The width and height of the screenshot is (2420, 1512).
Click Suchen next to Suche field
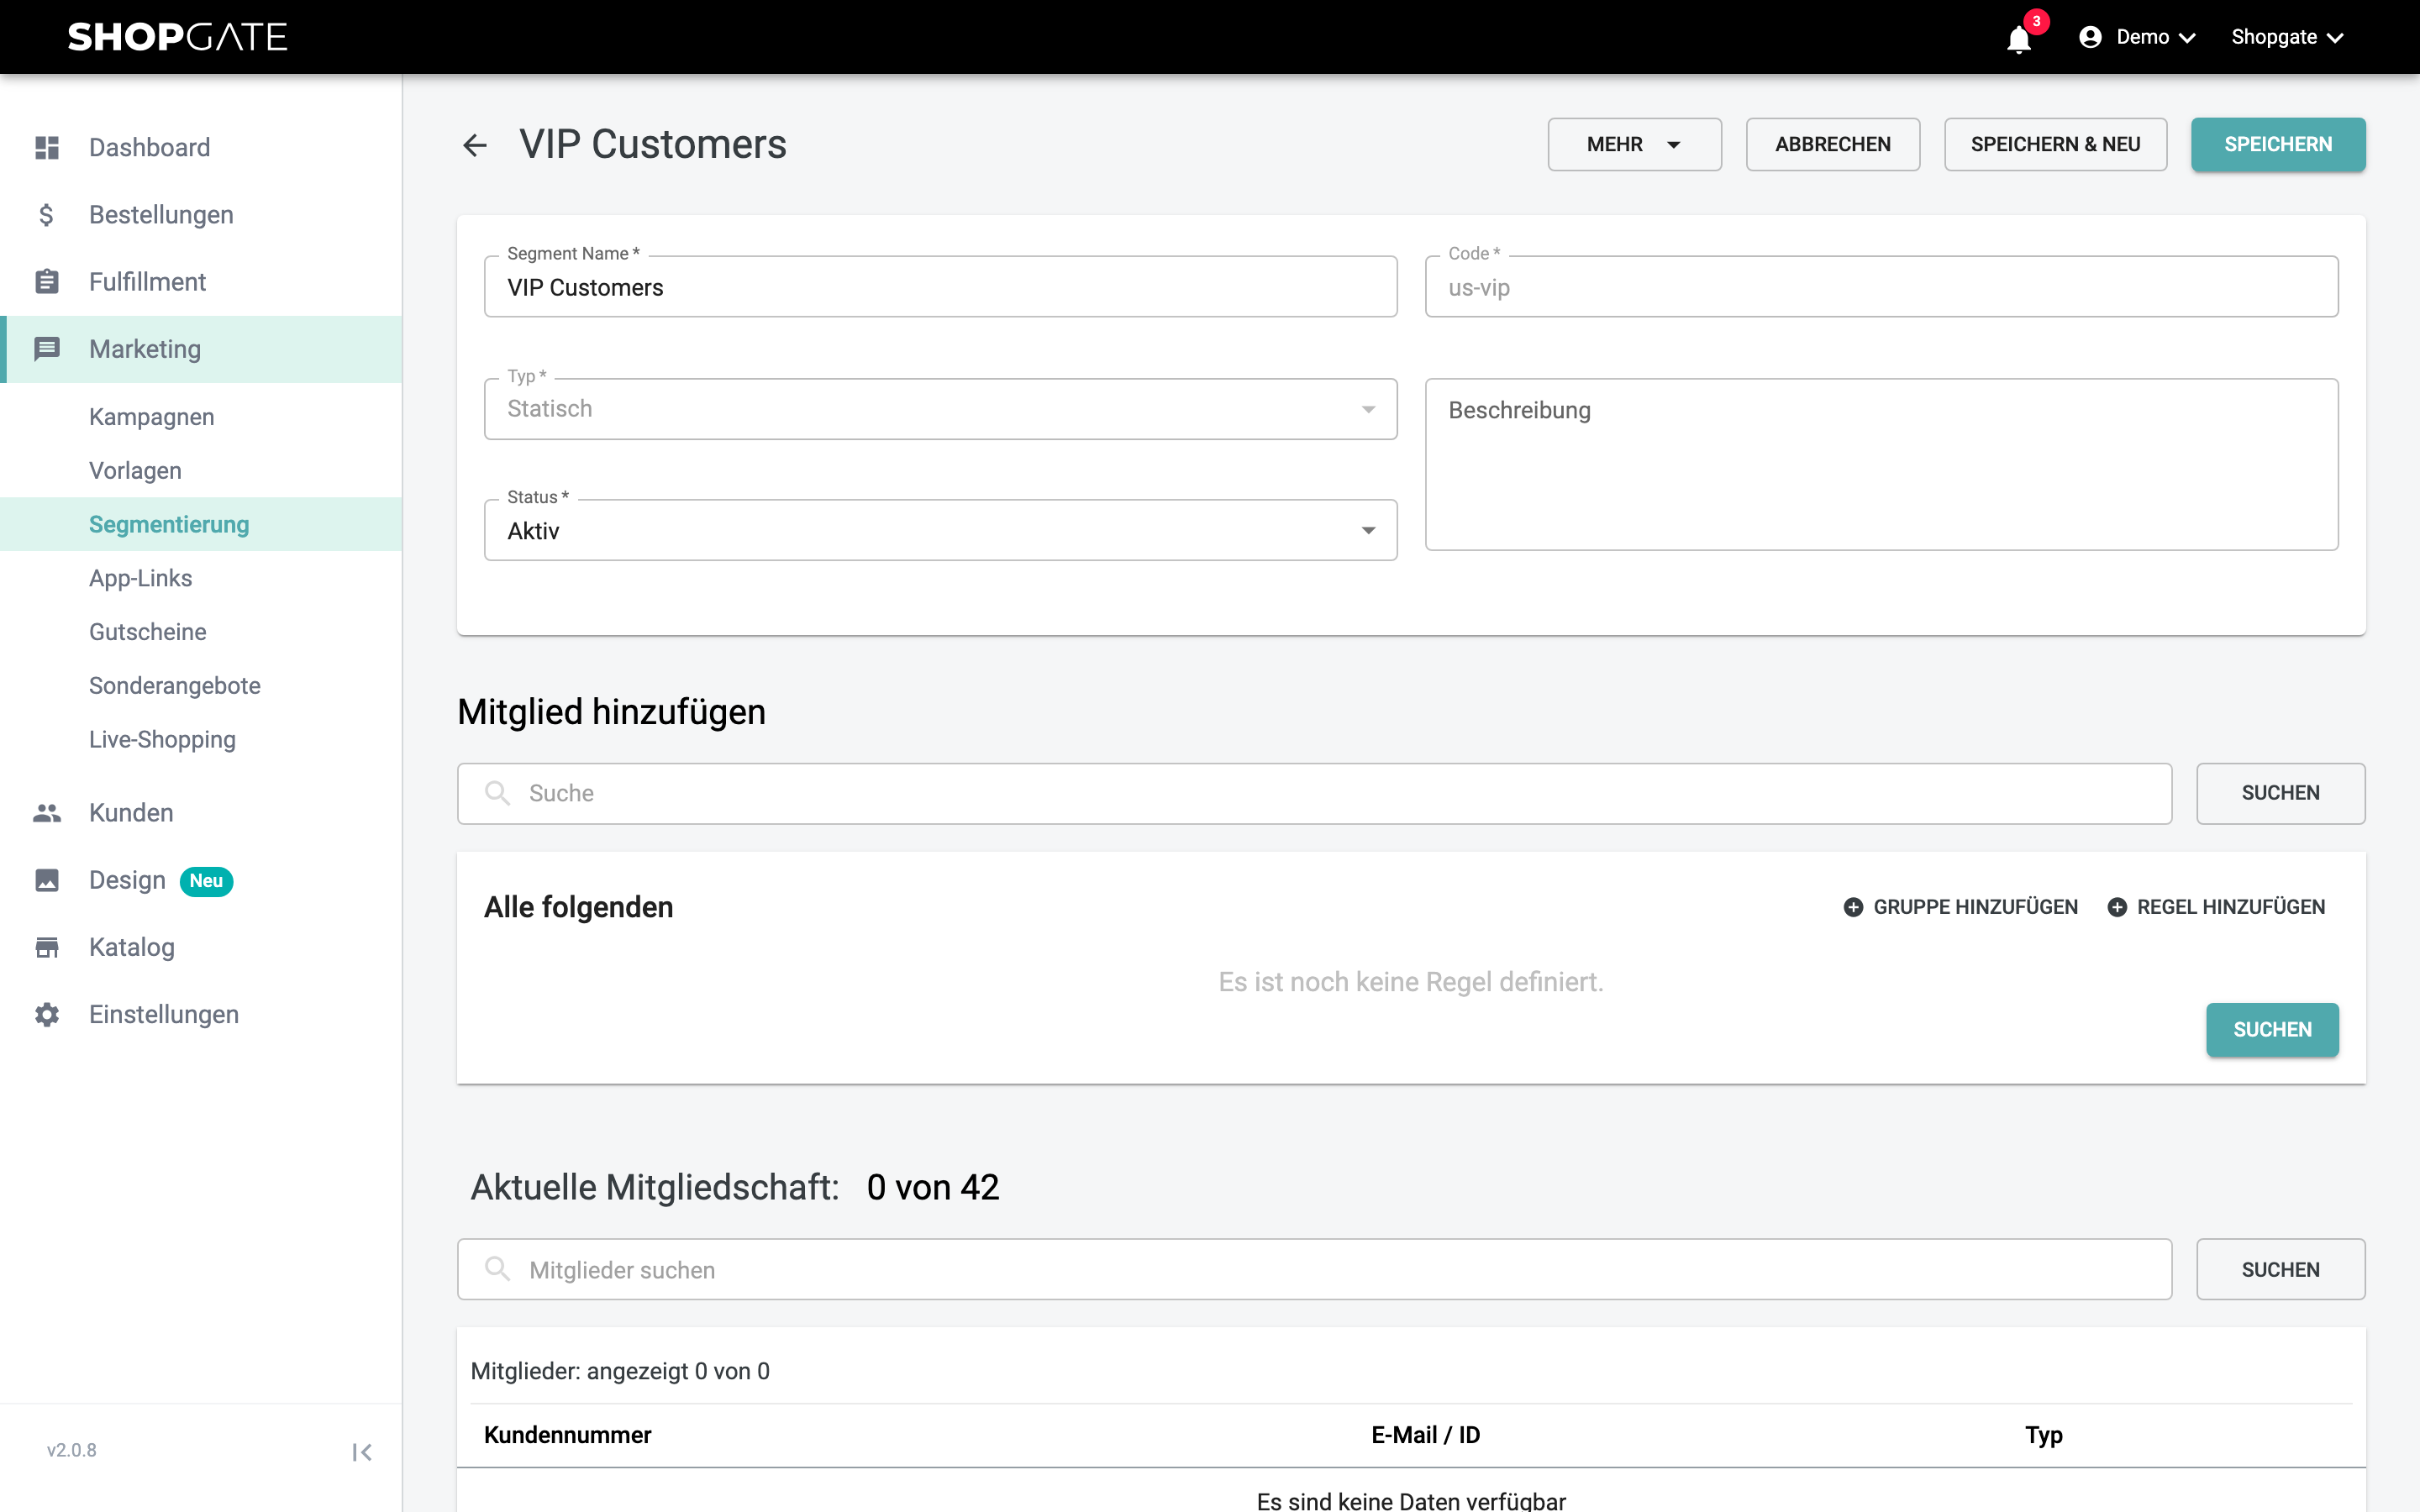point(2280,793)
